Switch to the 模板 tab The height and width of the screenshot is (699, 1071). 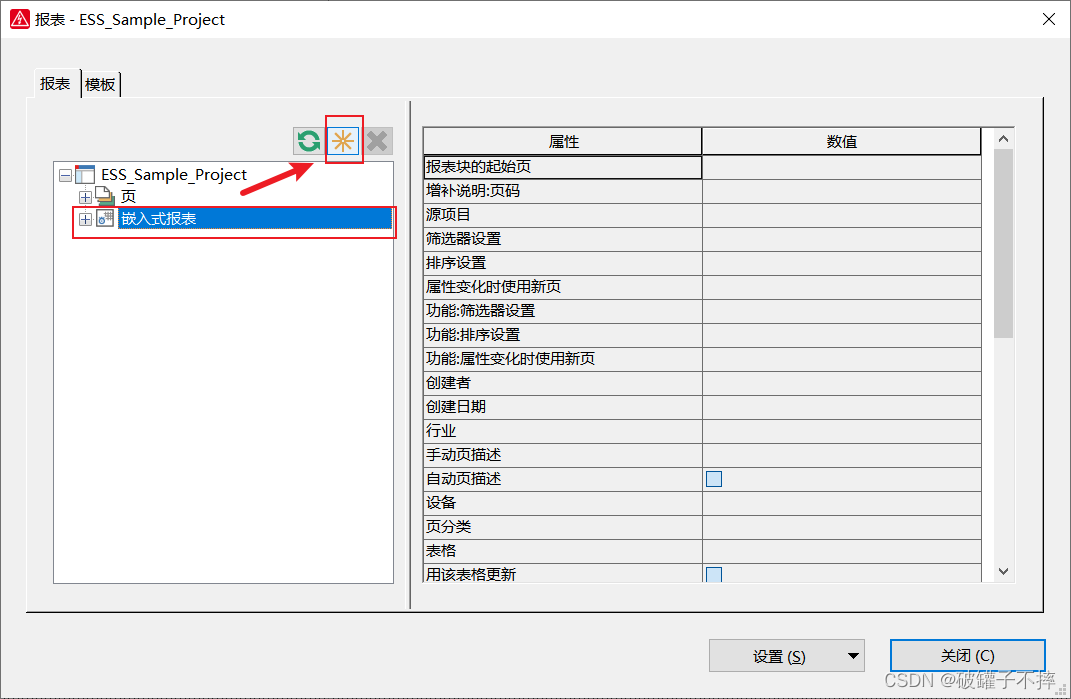pyautogui.click(x=100, y=85)
